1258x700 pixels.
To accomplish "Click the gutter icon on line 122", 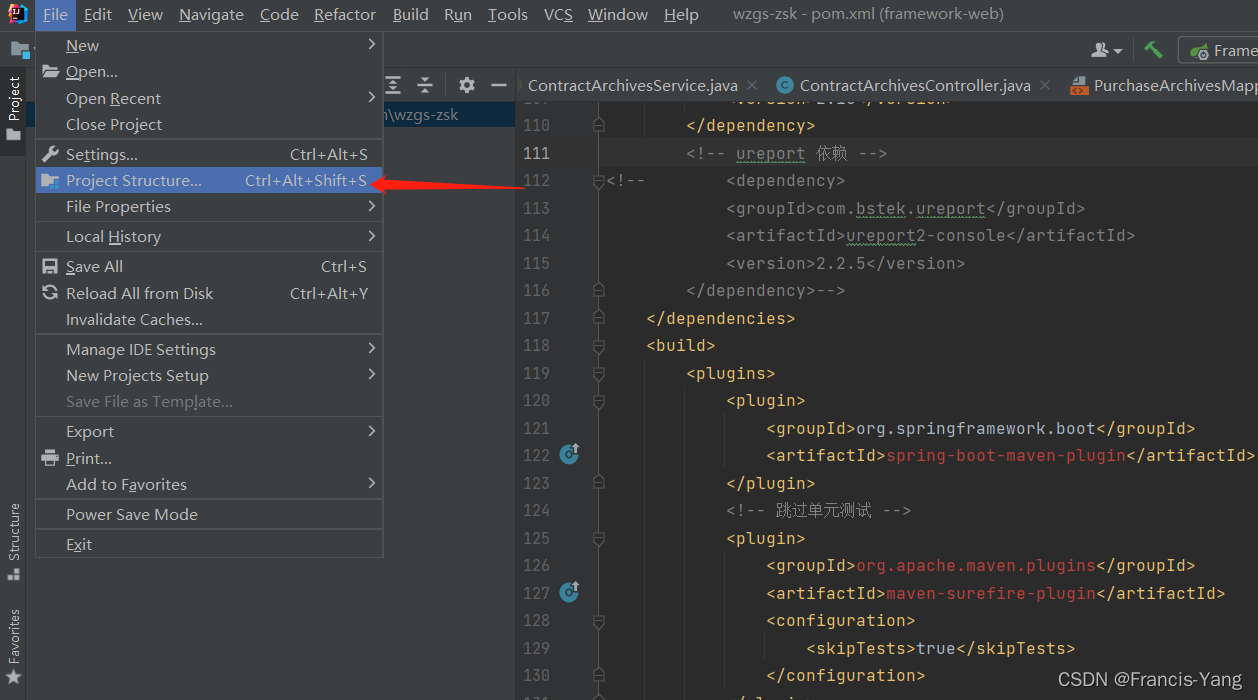I will tap(569, 454).
